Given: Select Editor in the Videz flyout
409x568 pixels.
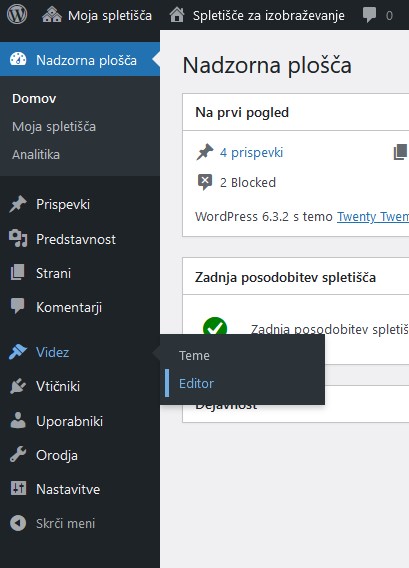Looking at the screenshot, I should pyautogui.click(x=196, y=383).
